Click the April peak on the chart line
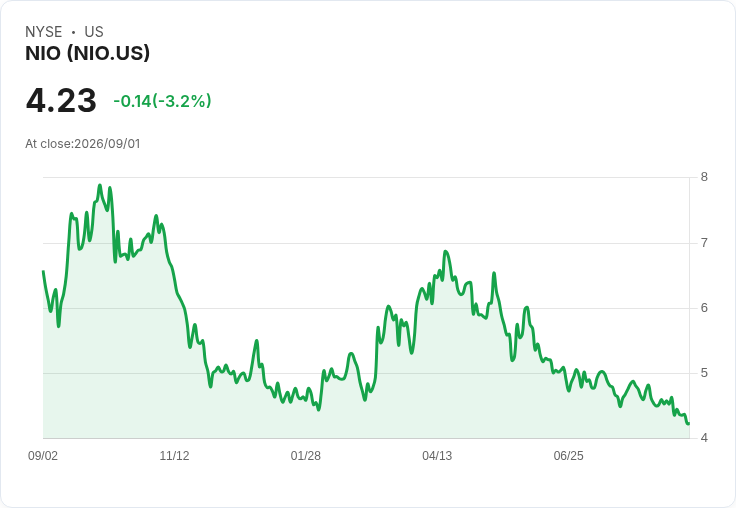Screen dimensions: 736x508 point(445,252)
